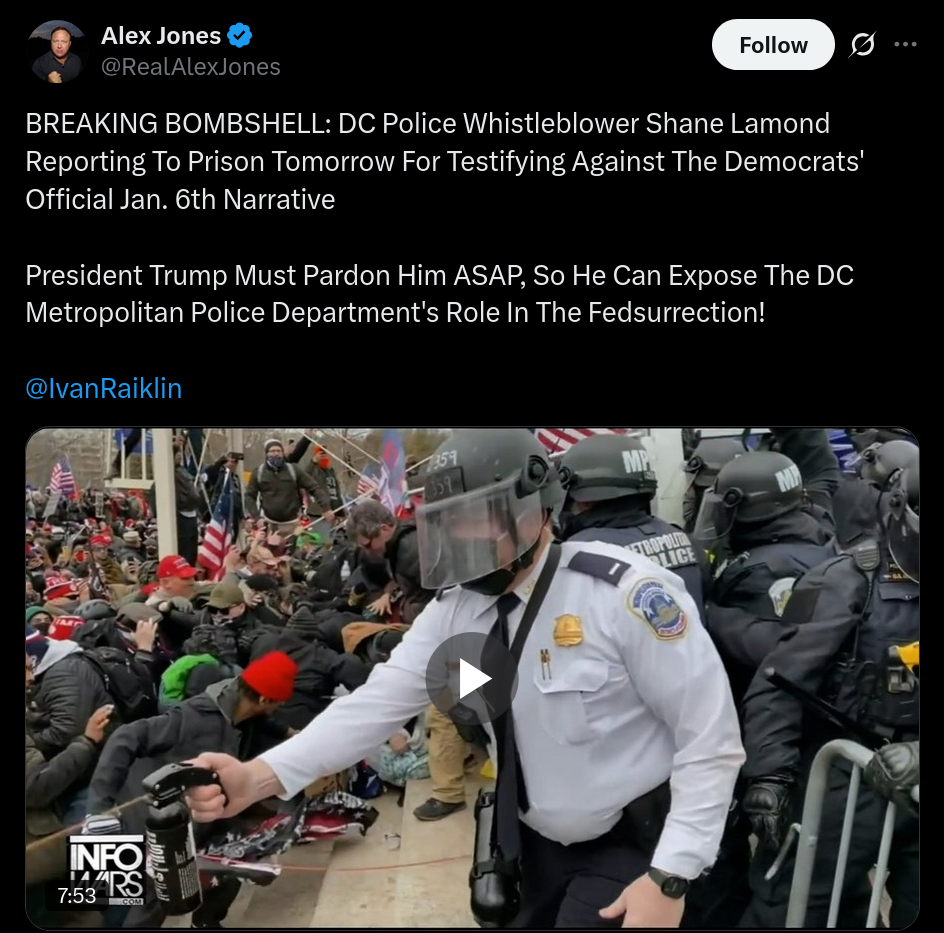Click the BREAKING BOMBSHELL headline paragraph
Screen dimensions: 944x933
445,161
